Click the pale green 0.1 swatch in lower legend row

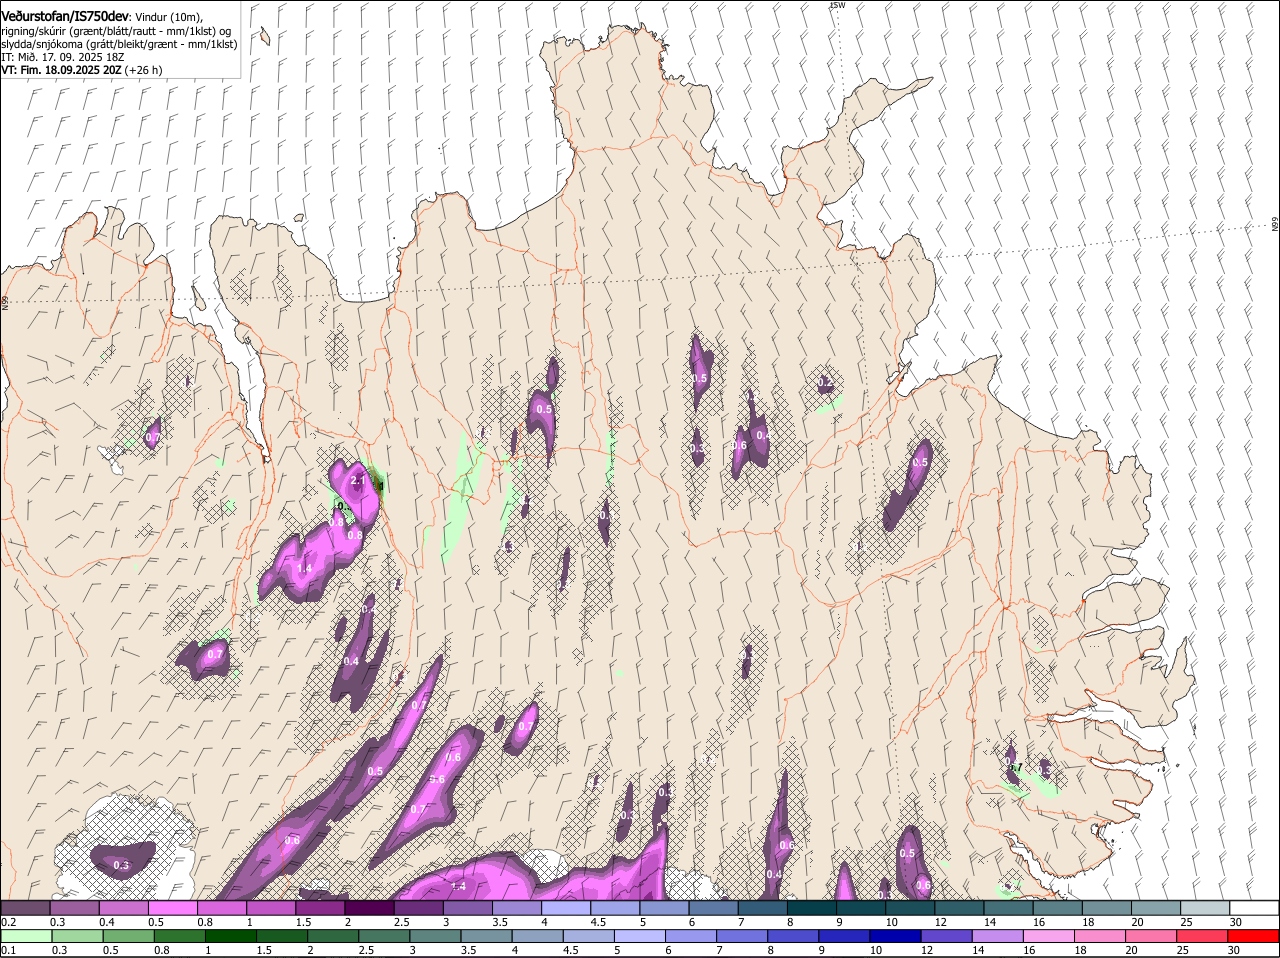click(26, 936)
